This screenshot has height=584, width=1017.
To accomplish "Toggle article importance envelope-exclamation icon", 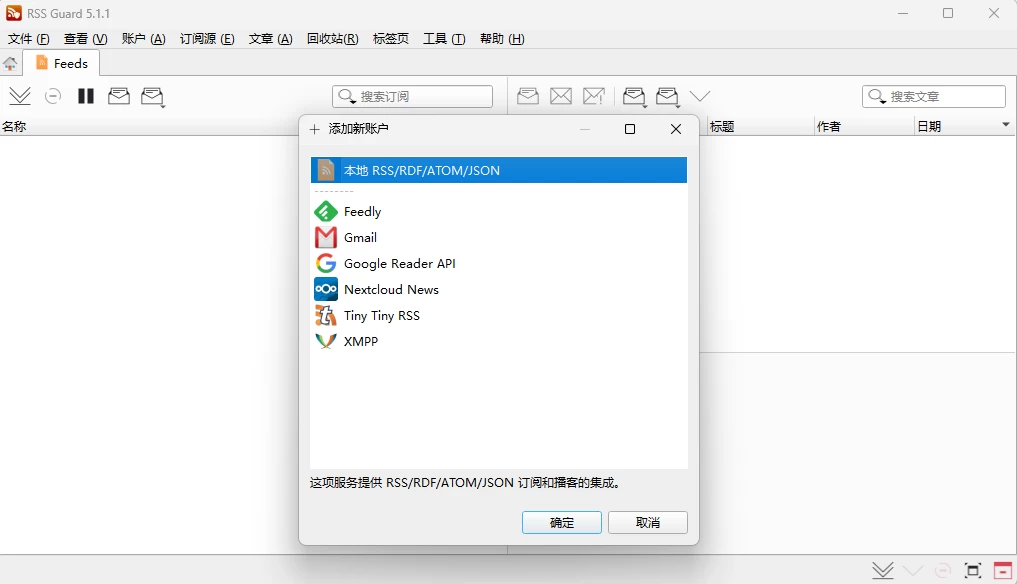I will click(x=594, y=97).
